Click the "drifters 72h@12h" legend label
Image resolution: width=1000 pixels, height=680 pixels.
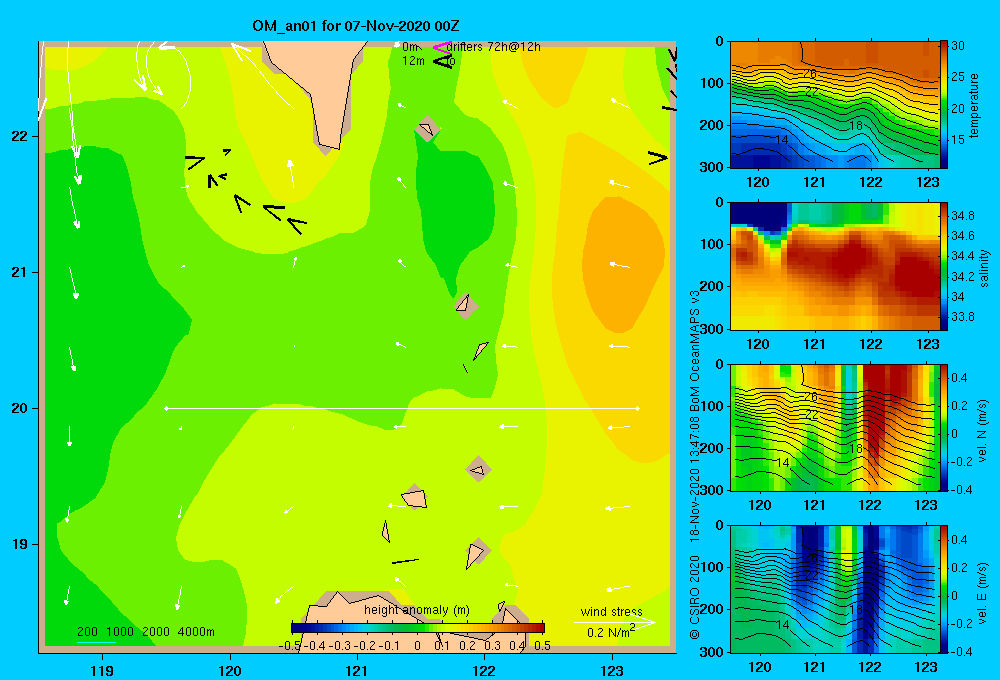click(x=494, y=47)
